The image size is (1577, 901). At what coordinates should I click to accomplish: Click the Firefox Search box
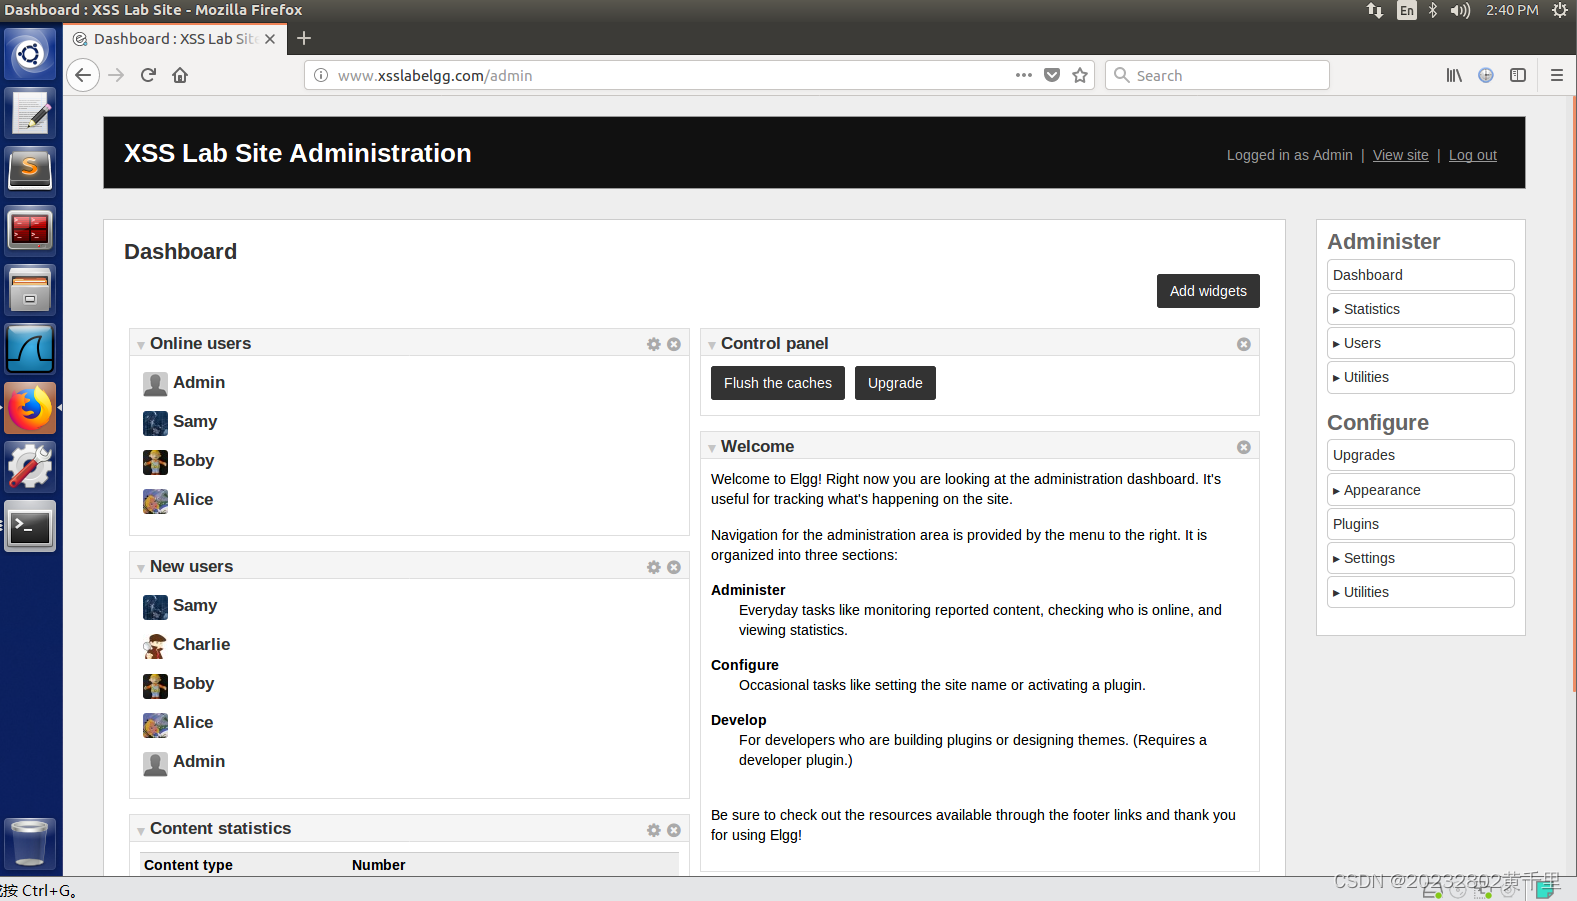click(x=1217, y=75)
